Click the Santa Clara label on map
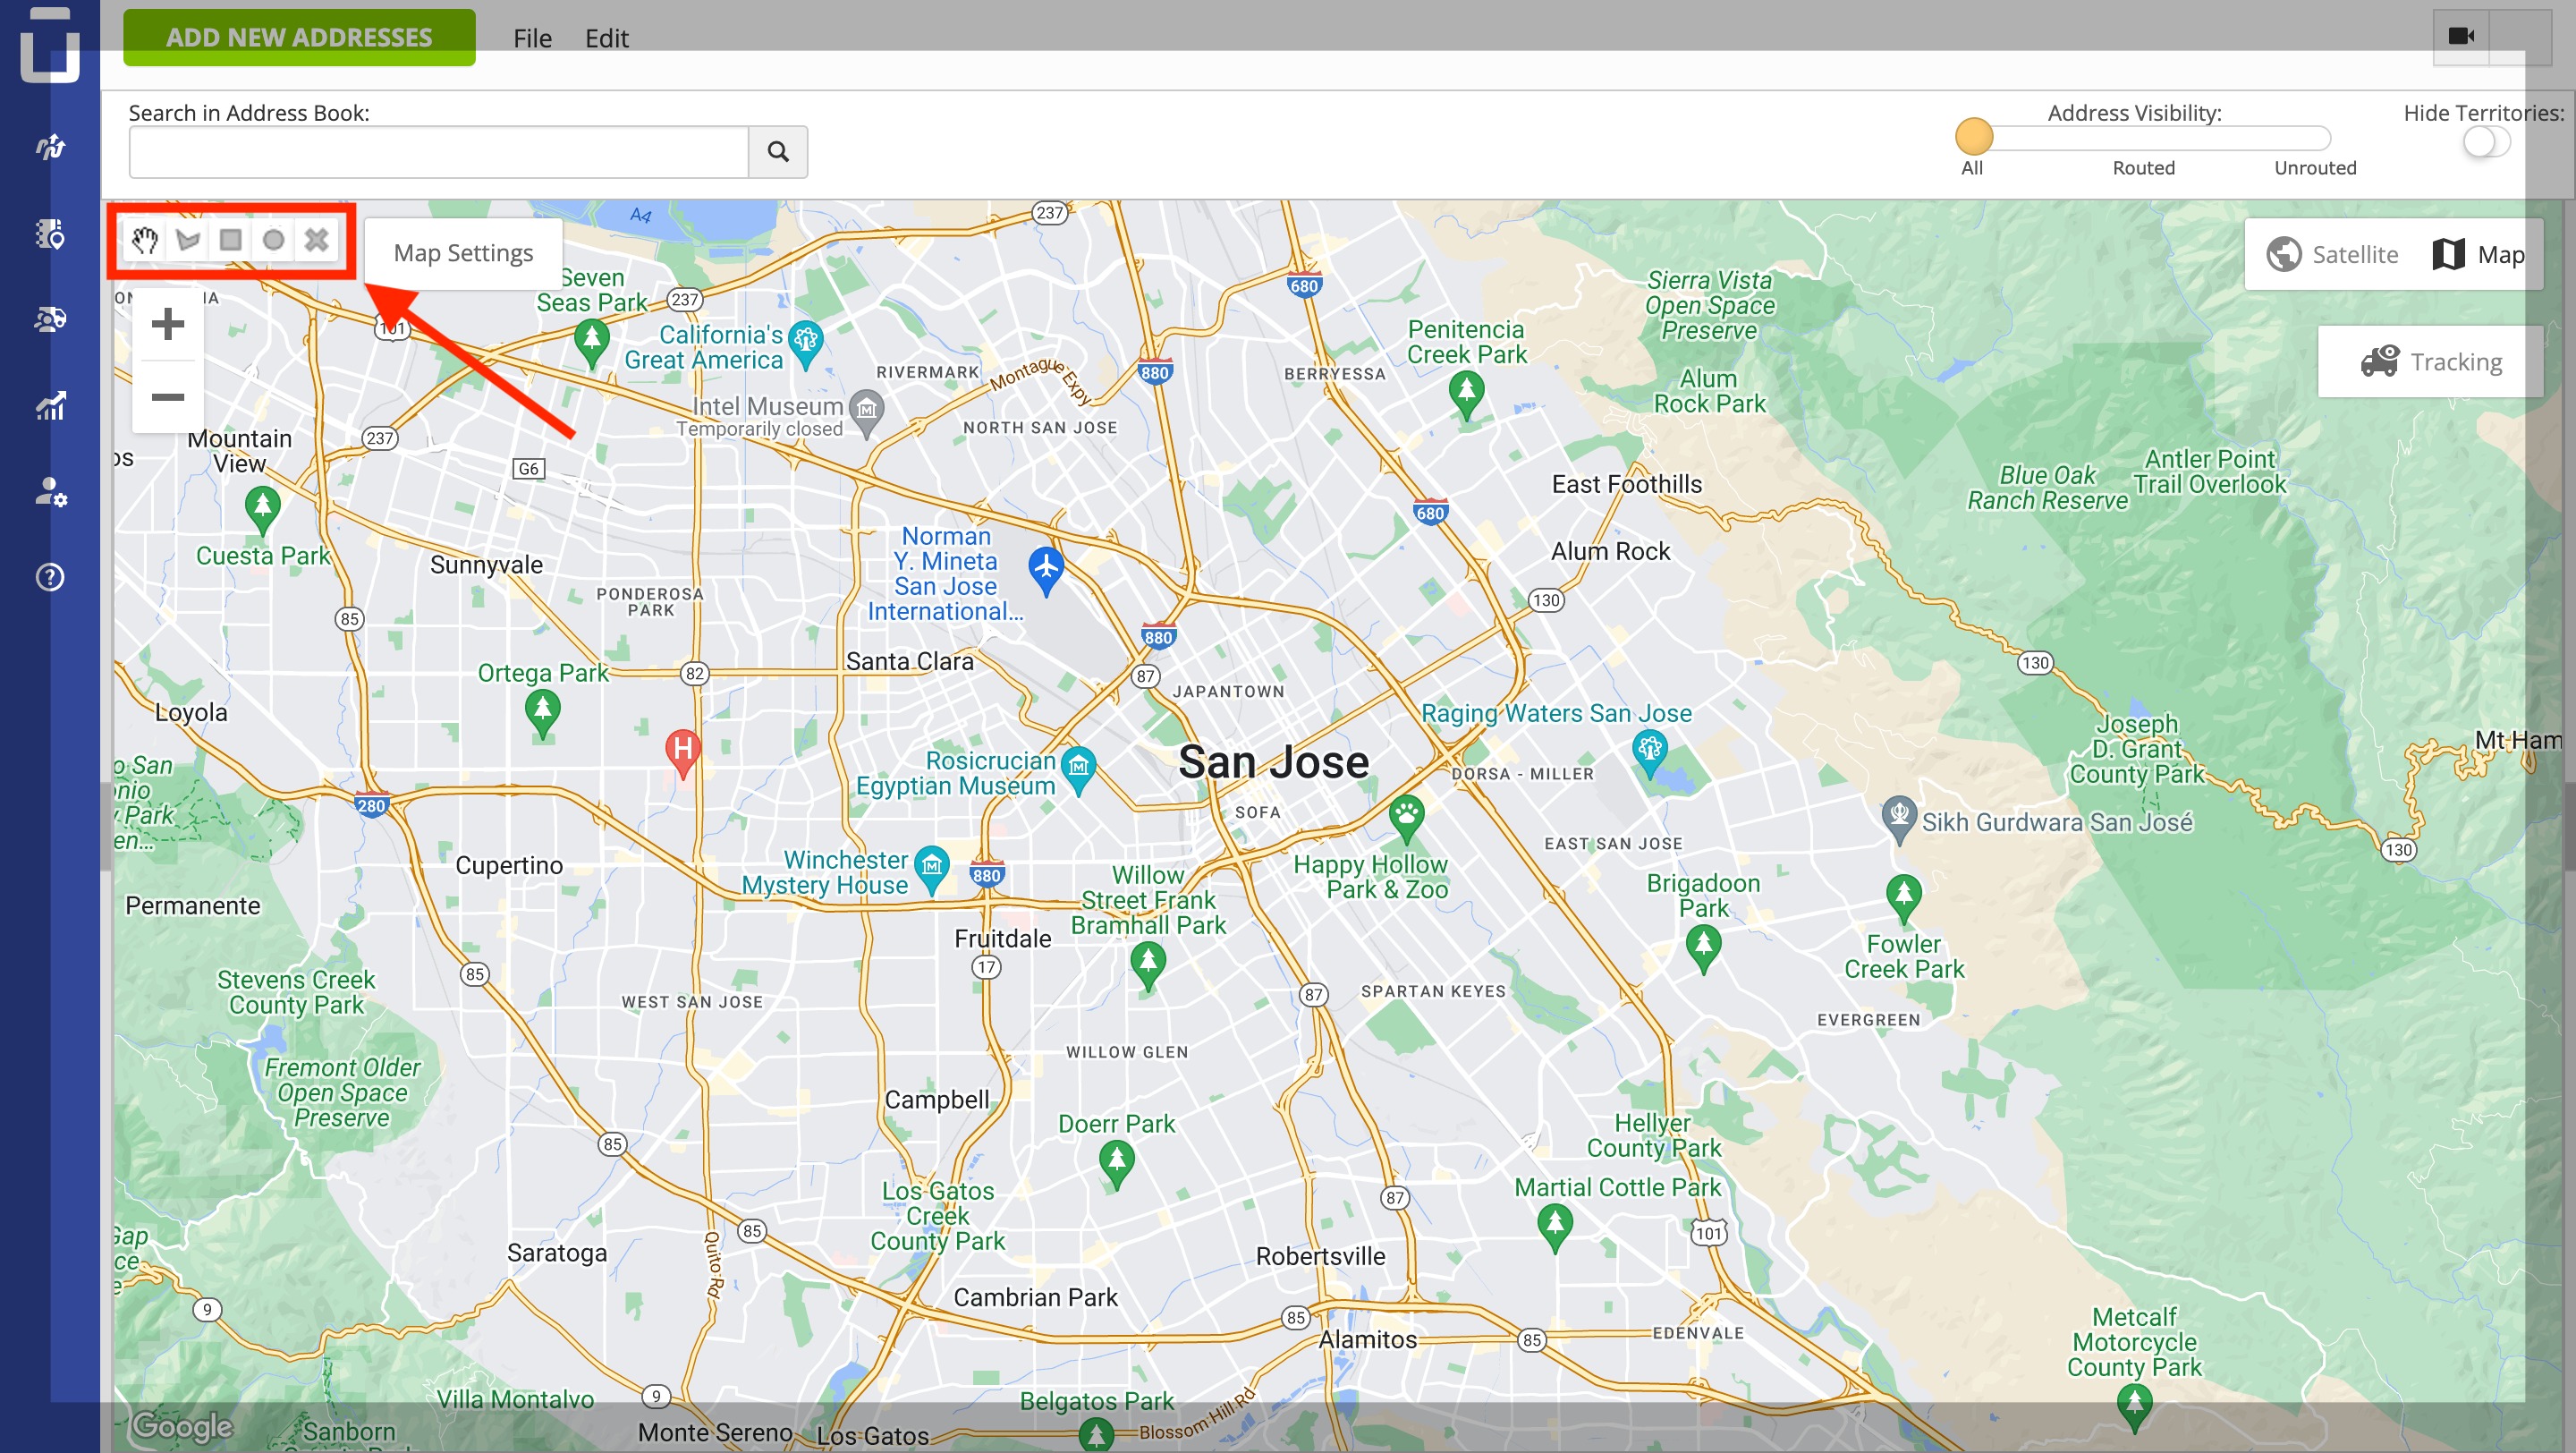This screenshot has width=2576, height=1453. [x=910, y=662]
